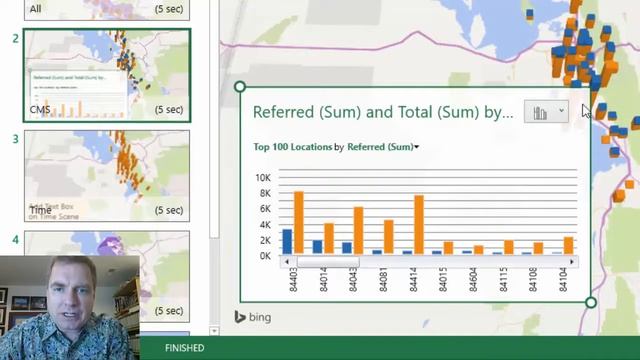Click the 84104 zip code label
The width and height of the screenshot is (640, 360).
click(563, 280)
